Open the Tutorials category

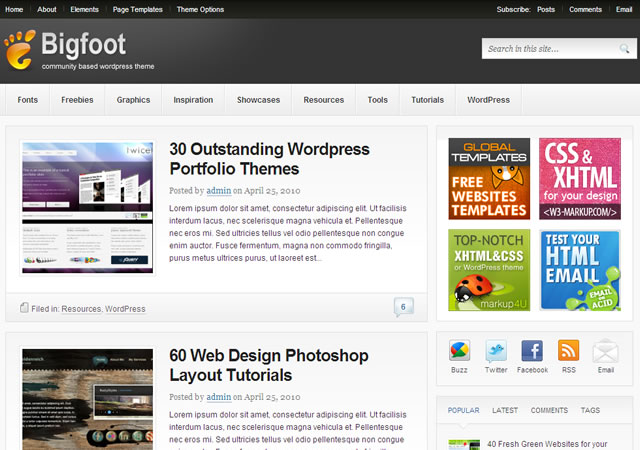pyautogui.click(x=427, y=100)
